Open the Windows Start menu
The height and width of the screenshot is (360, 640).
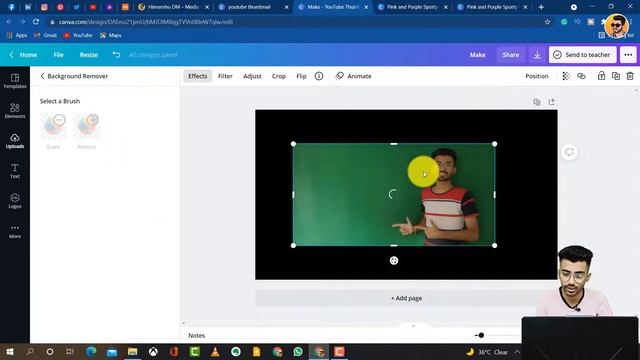pos(10,351)
